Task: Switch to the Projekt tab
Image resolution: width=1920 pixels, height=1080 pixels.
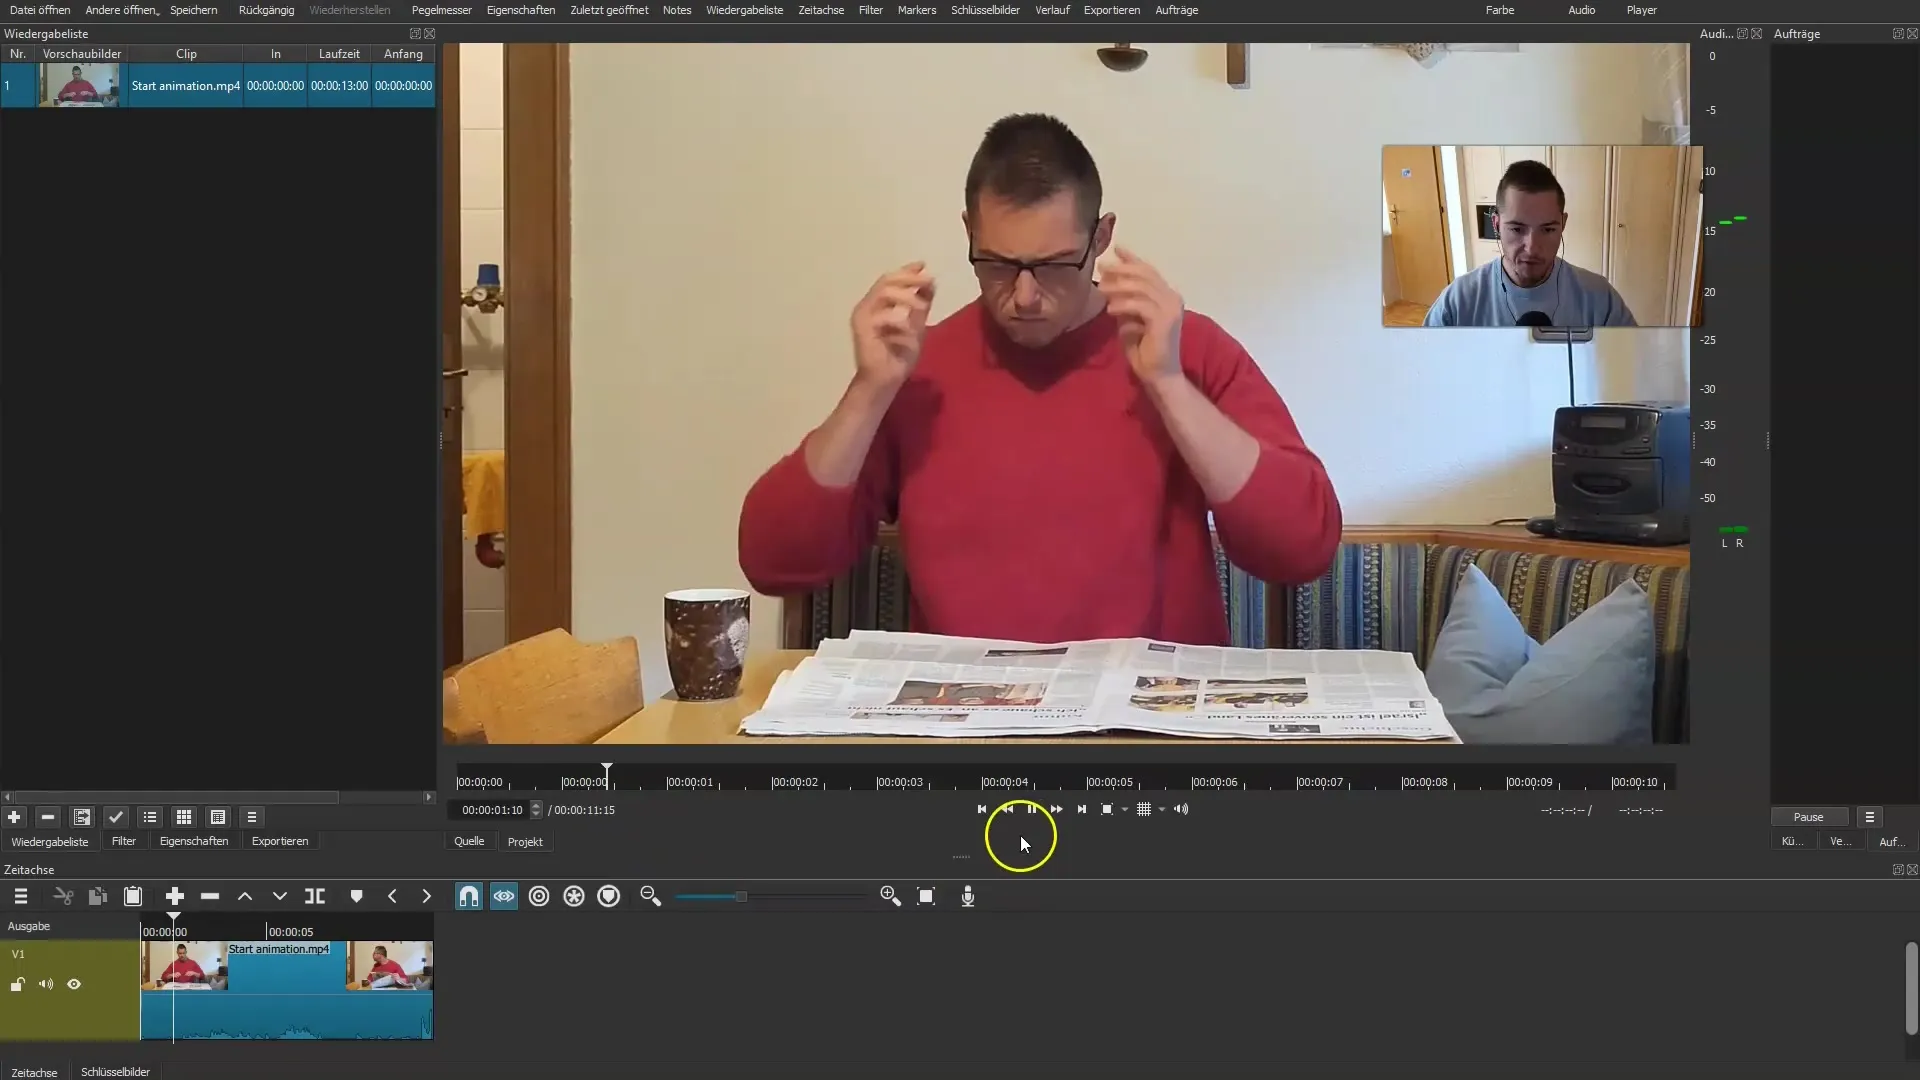Action: tap(525, 842)
